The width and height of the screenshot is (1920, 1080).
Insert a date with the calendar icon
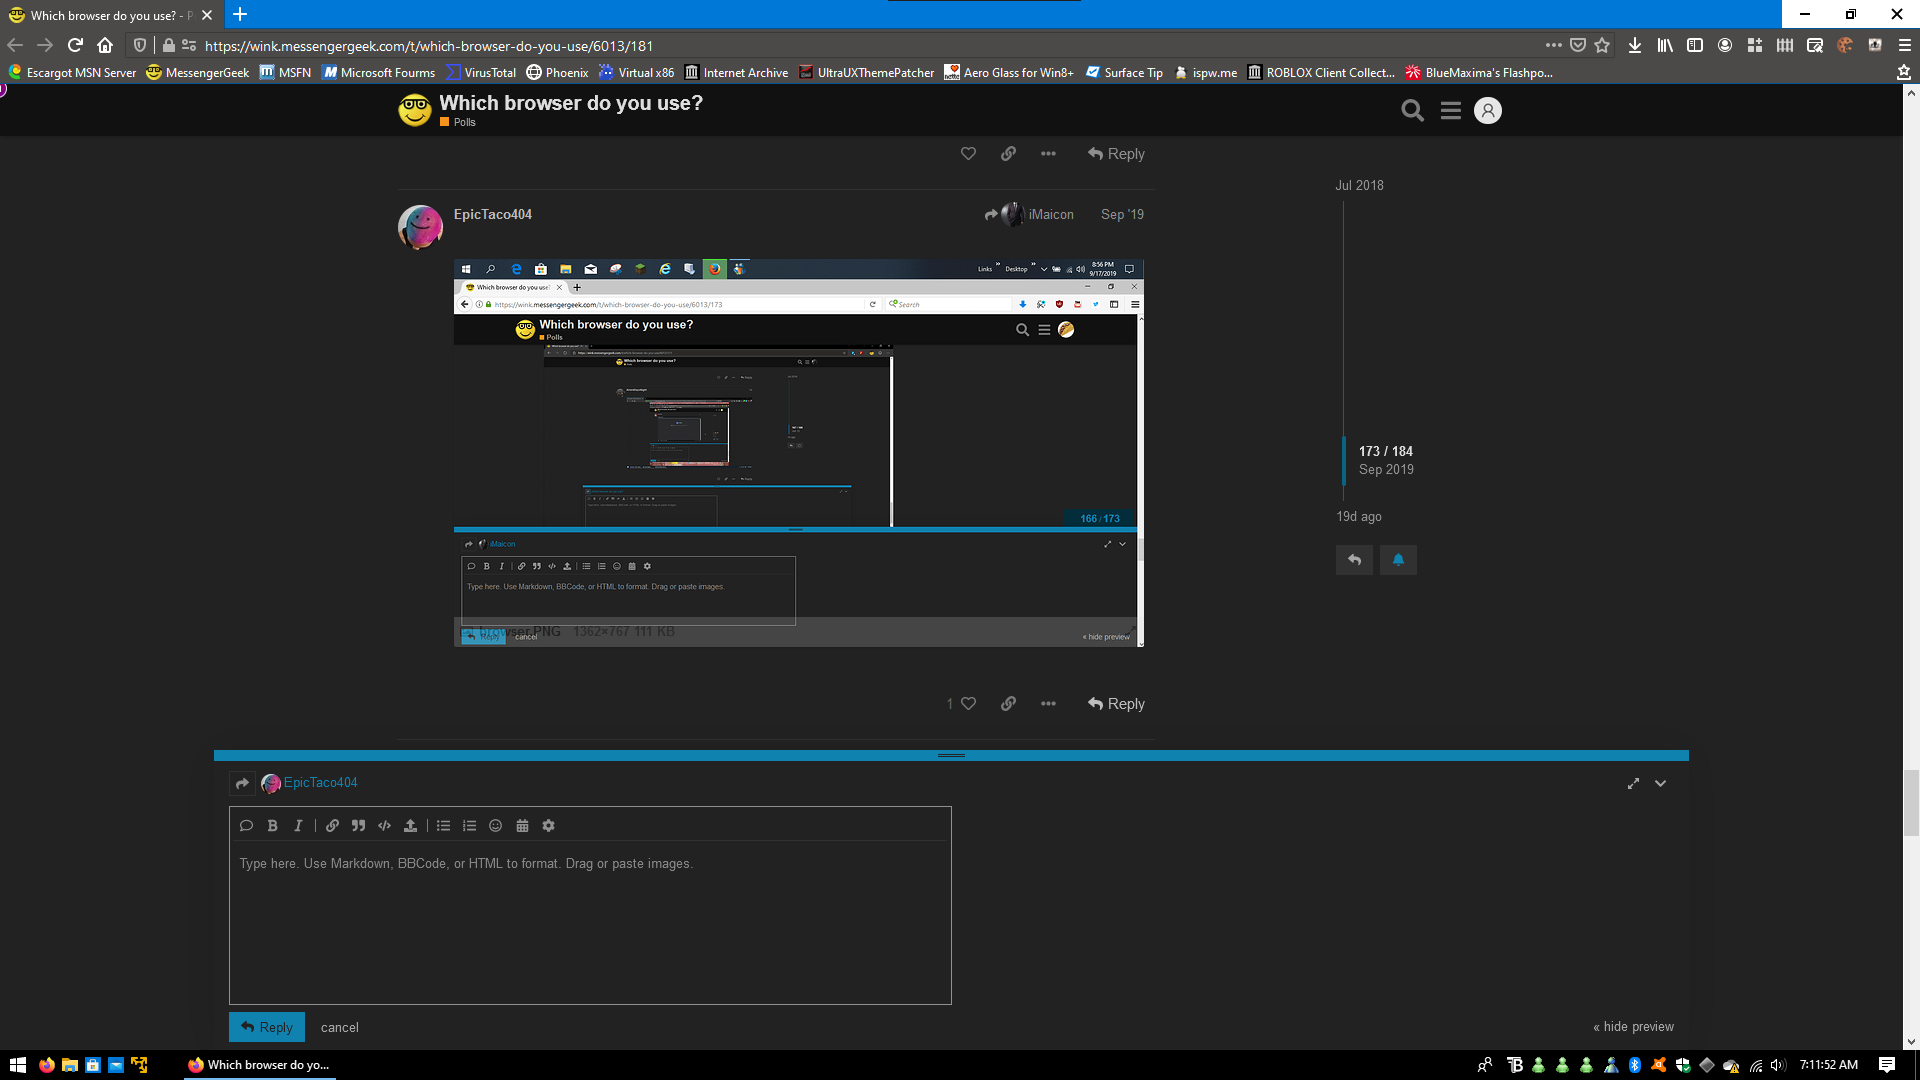522,826
